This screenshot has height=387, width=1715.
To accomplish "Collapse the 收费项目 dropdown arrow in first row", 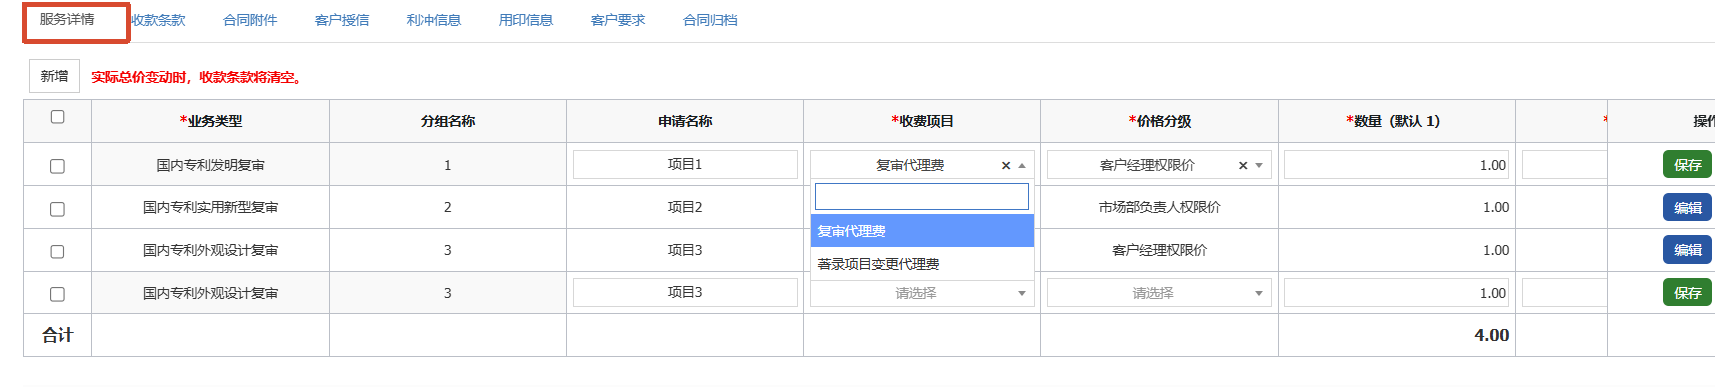I will (1022, 166).
